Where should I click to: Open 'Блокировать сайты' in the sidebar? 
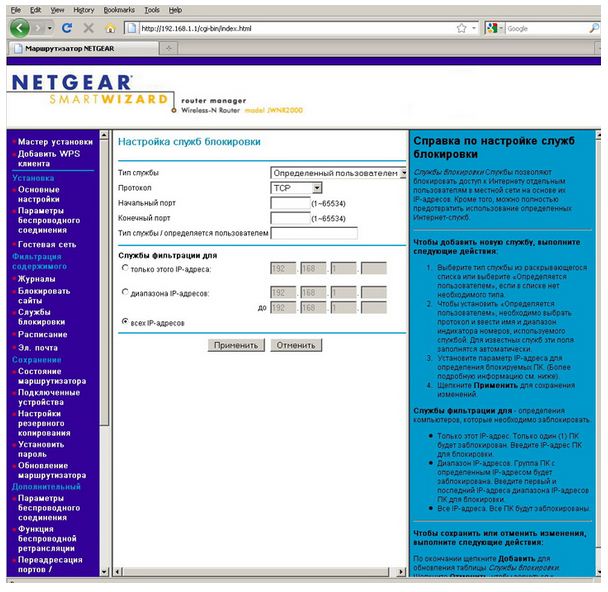[44, 296]
